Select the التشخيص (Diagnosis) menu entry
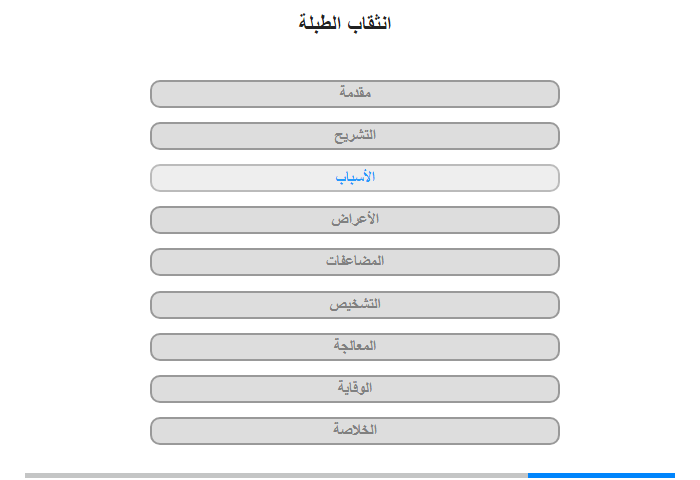 [x=355, y=304]
